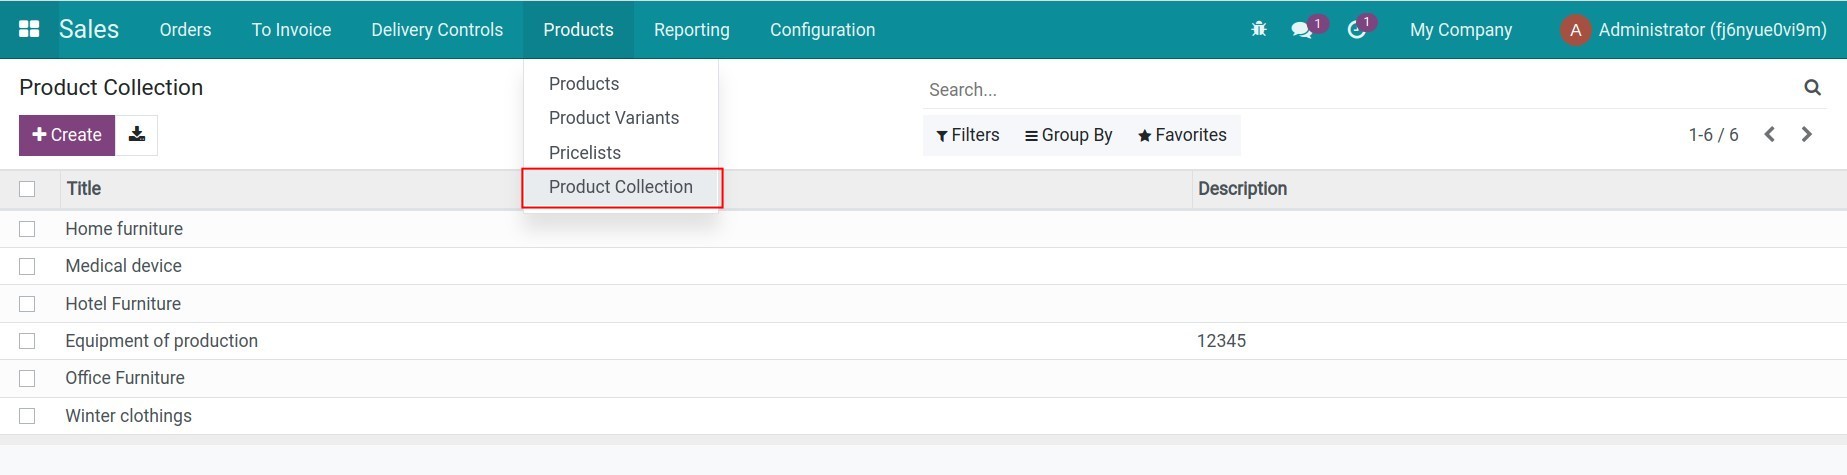
Task: Click the import records download icon
Action: tap(137, 135)
